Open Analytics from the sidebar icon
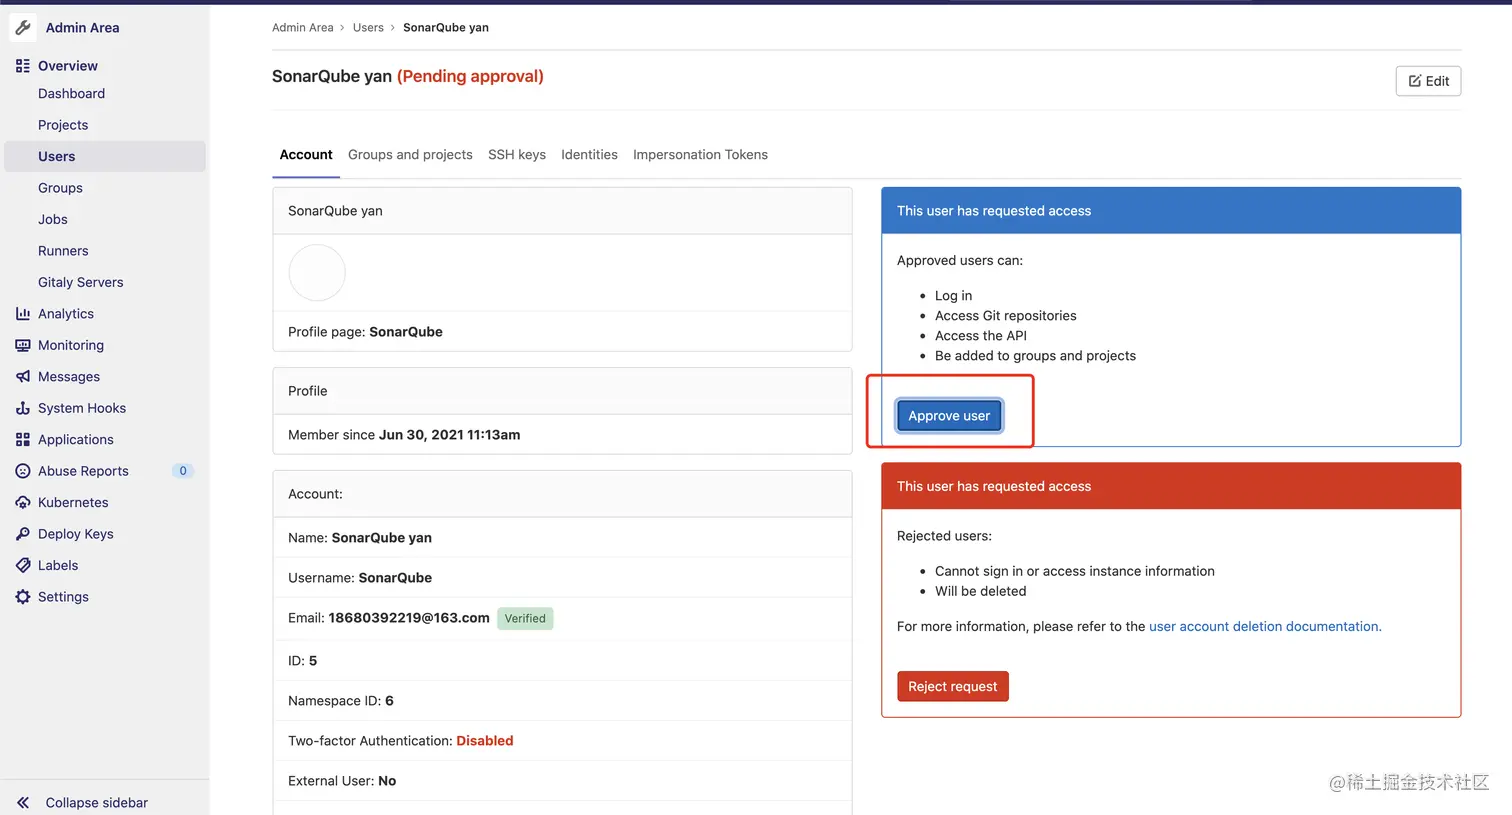Image resolution: width=1512 pixels, height=815 pixels. click(23, 313)
